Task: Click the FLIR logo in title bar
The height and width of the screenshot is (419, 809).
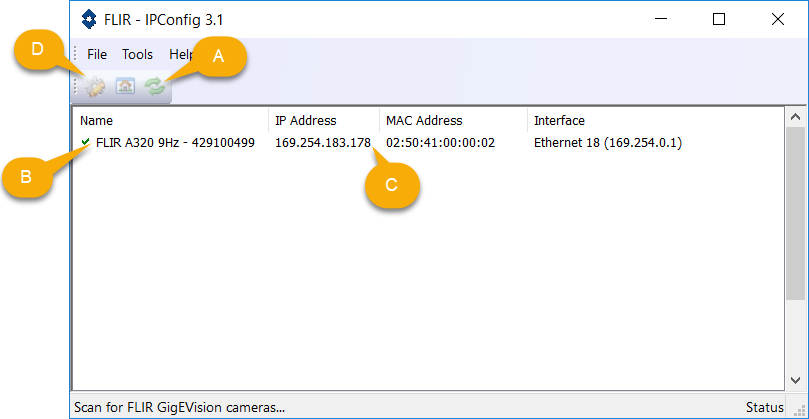Action: click(88, 19)
